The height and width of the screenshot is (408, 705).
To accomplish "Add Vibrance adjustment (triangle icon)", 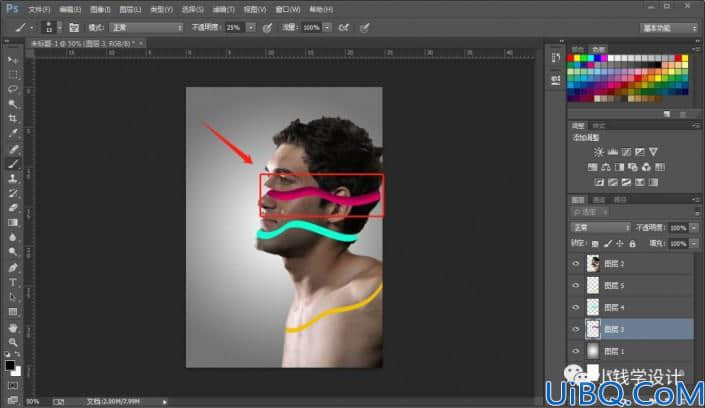I will pos(653,152).
